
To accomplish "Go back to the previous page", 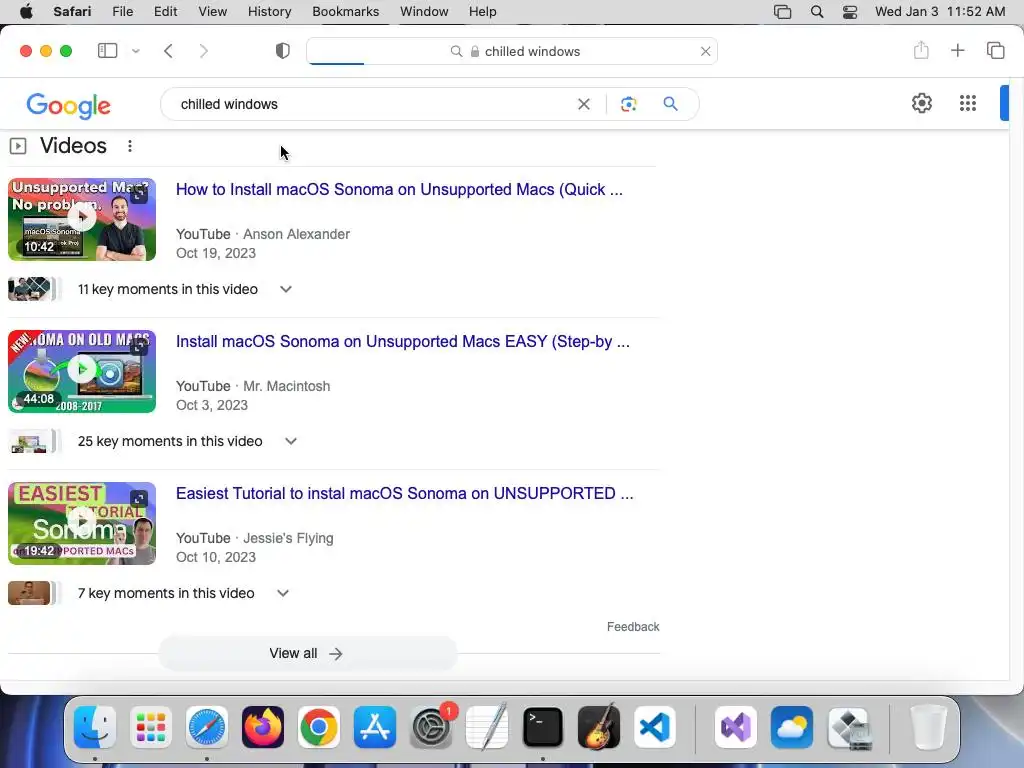I will [x=168, y=51].
